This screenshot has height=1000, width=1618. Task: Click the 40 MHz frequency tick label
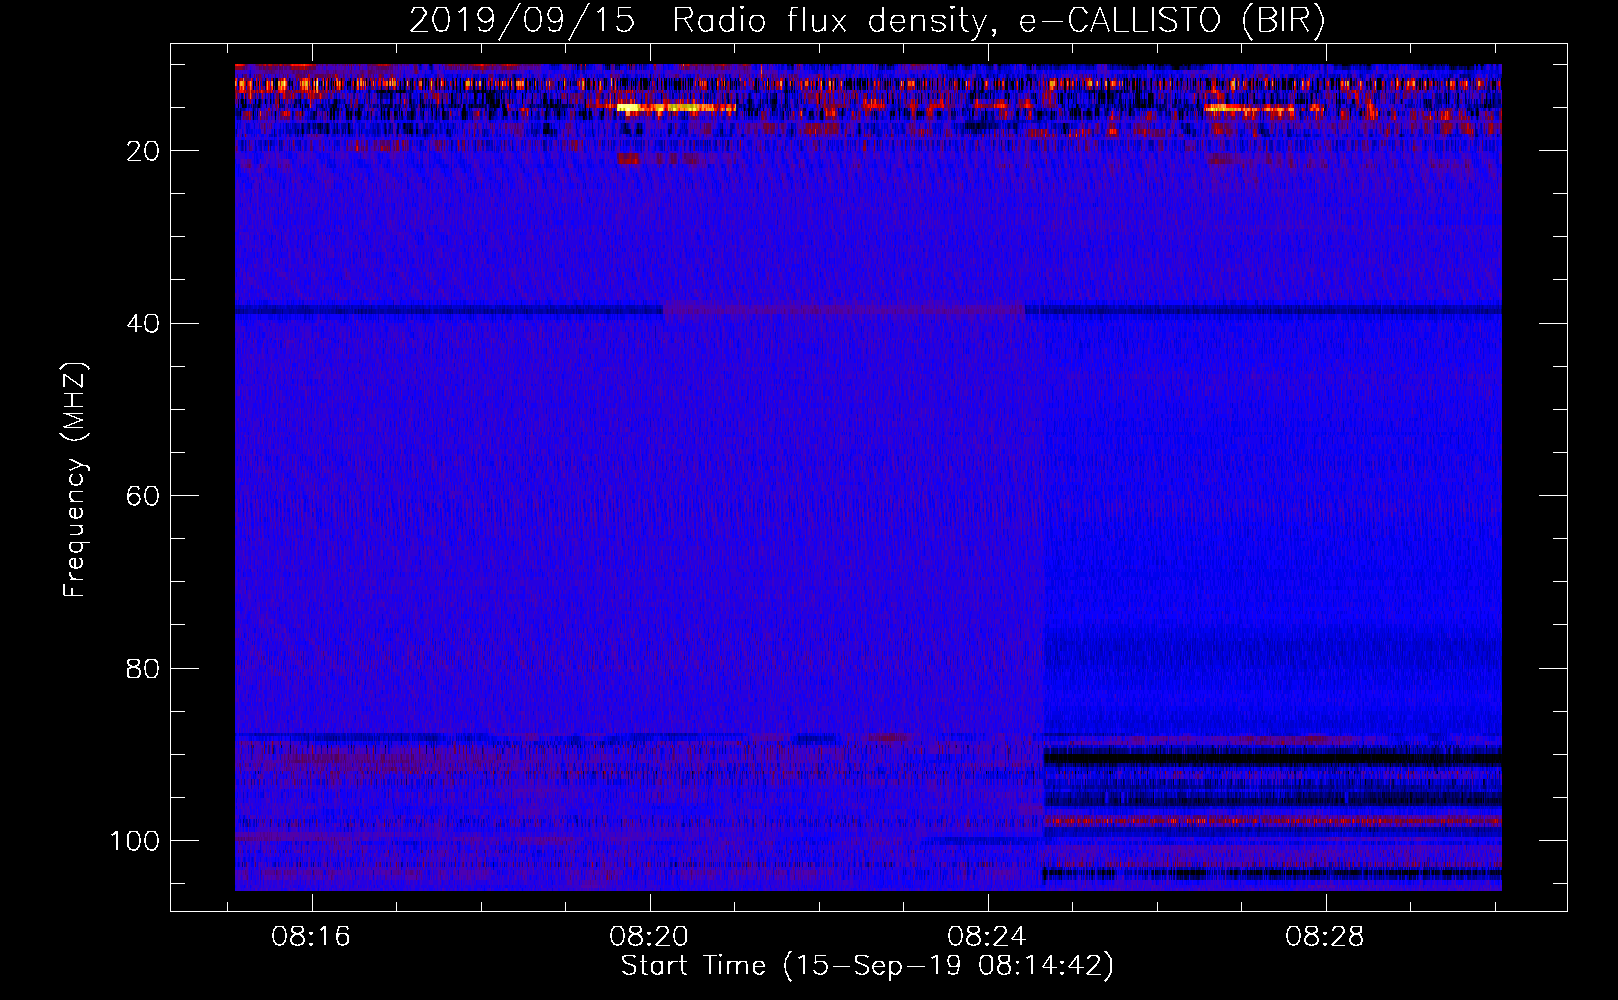coord(144,324)
